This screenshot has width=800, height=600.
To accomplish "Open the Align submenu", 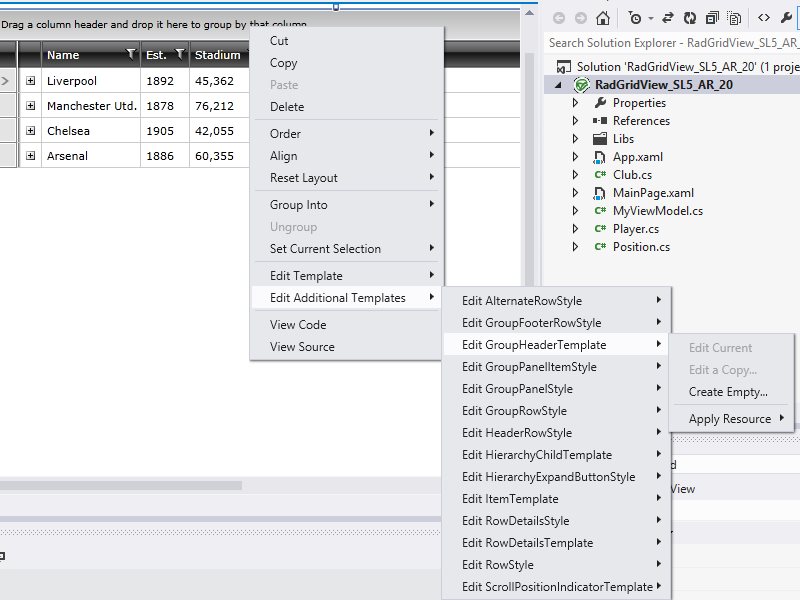I will click(346, 156).
